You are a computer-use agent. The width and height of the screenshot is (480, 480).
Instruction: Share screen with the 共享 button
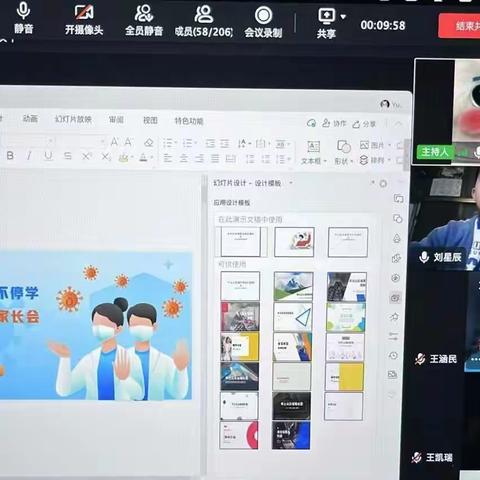tap(326, 23)
